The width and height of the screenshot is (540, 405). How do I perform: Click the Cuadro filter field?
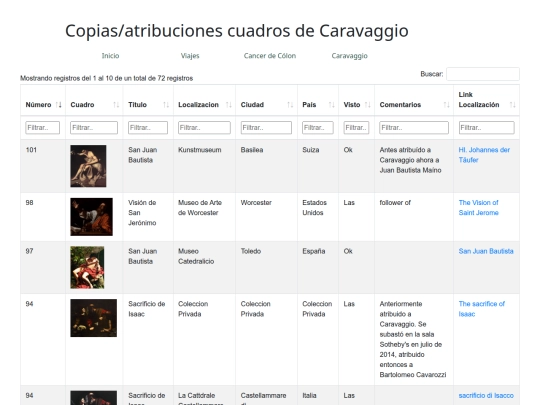tap(94, 127)
